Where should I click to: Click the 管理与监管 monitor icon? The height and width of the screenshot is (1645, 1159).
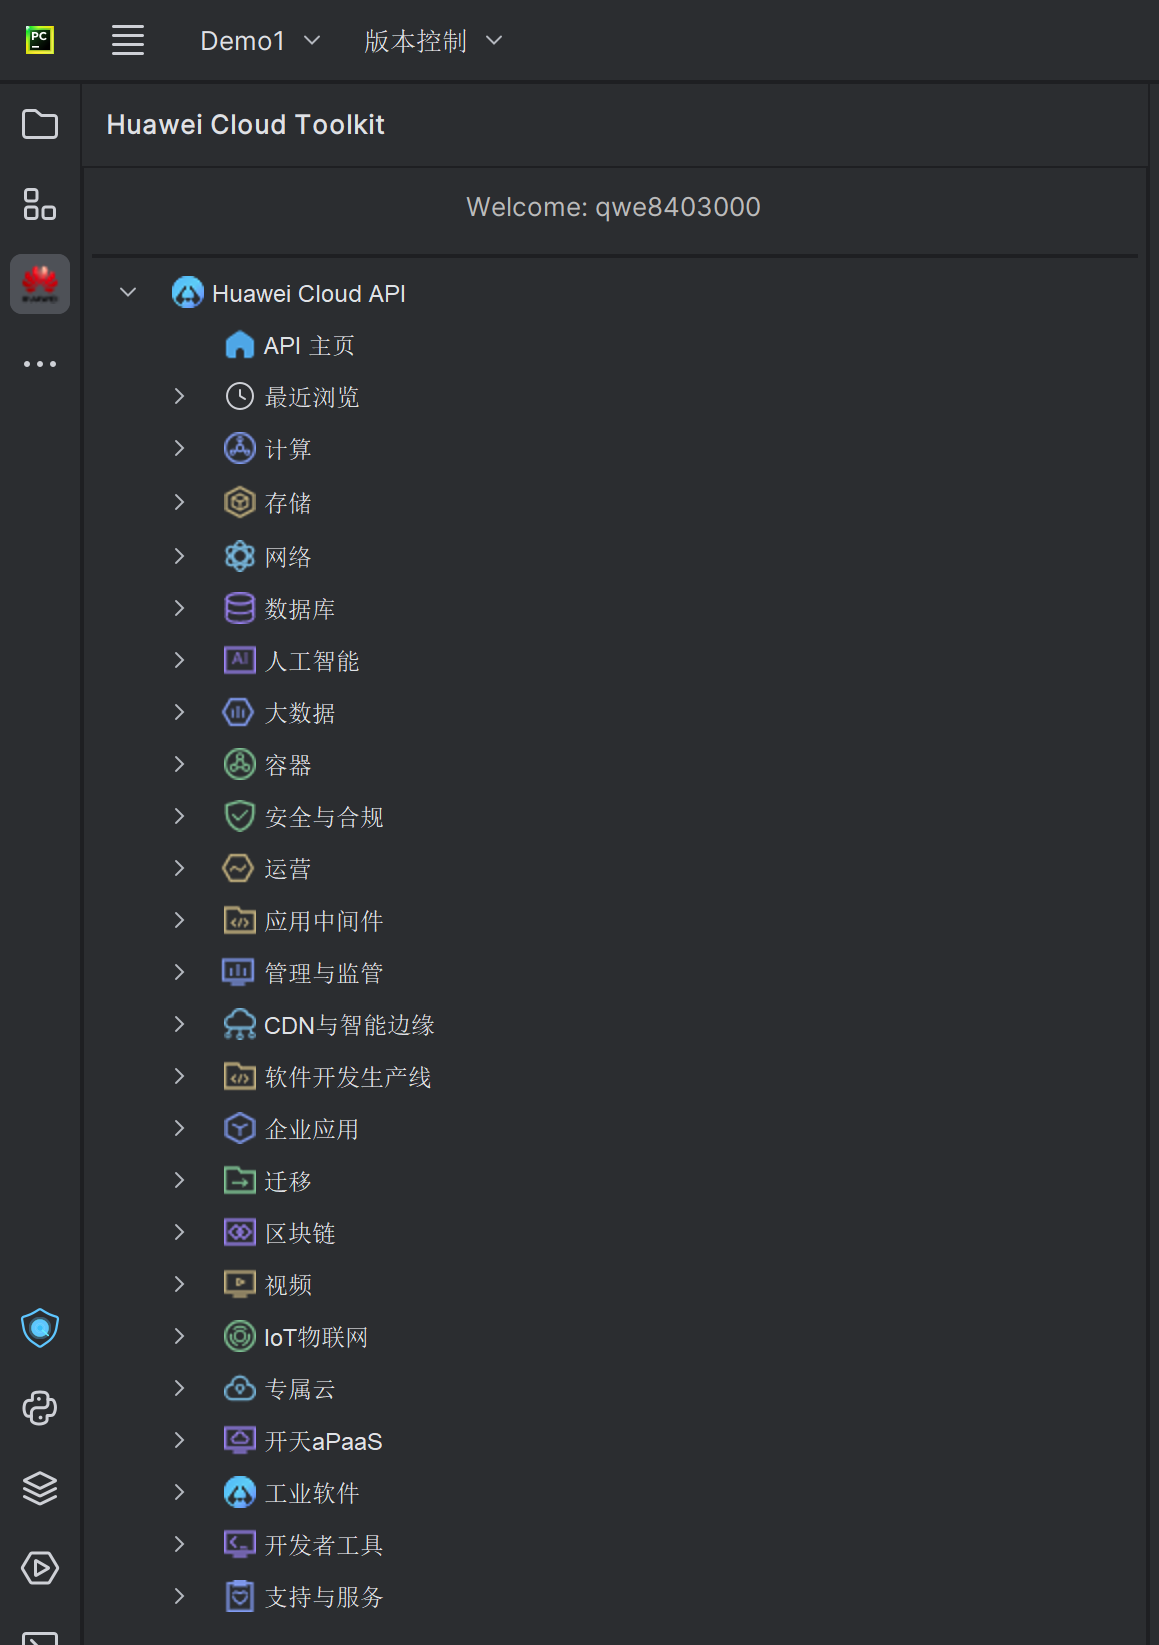238,973
